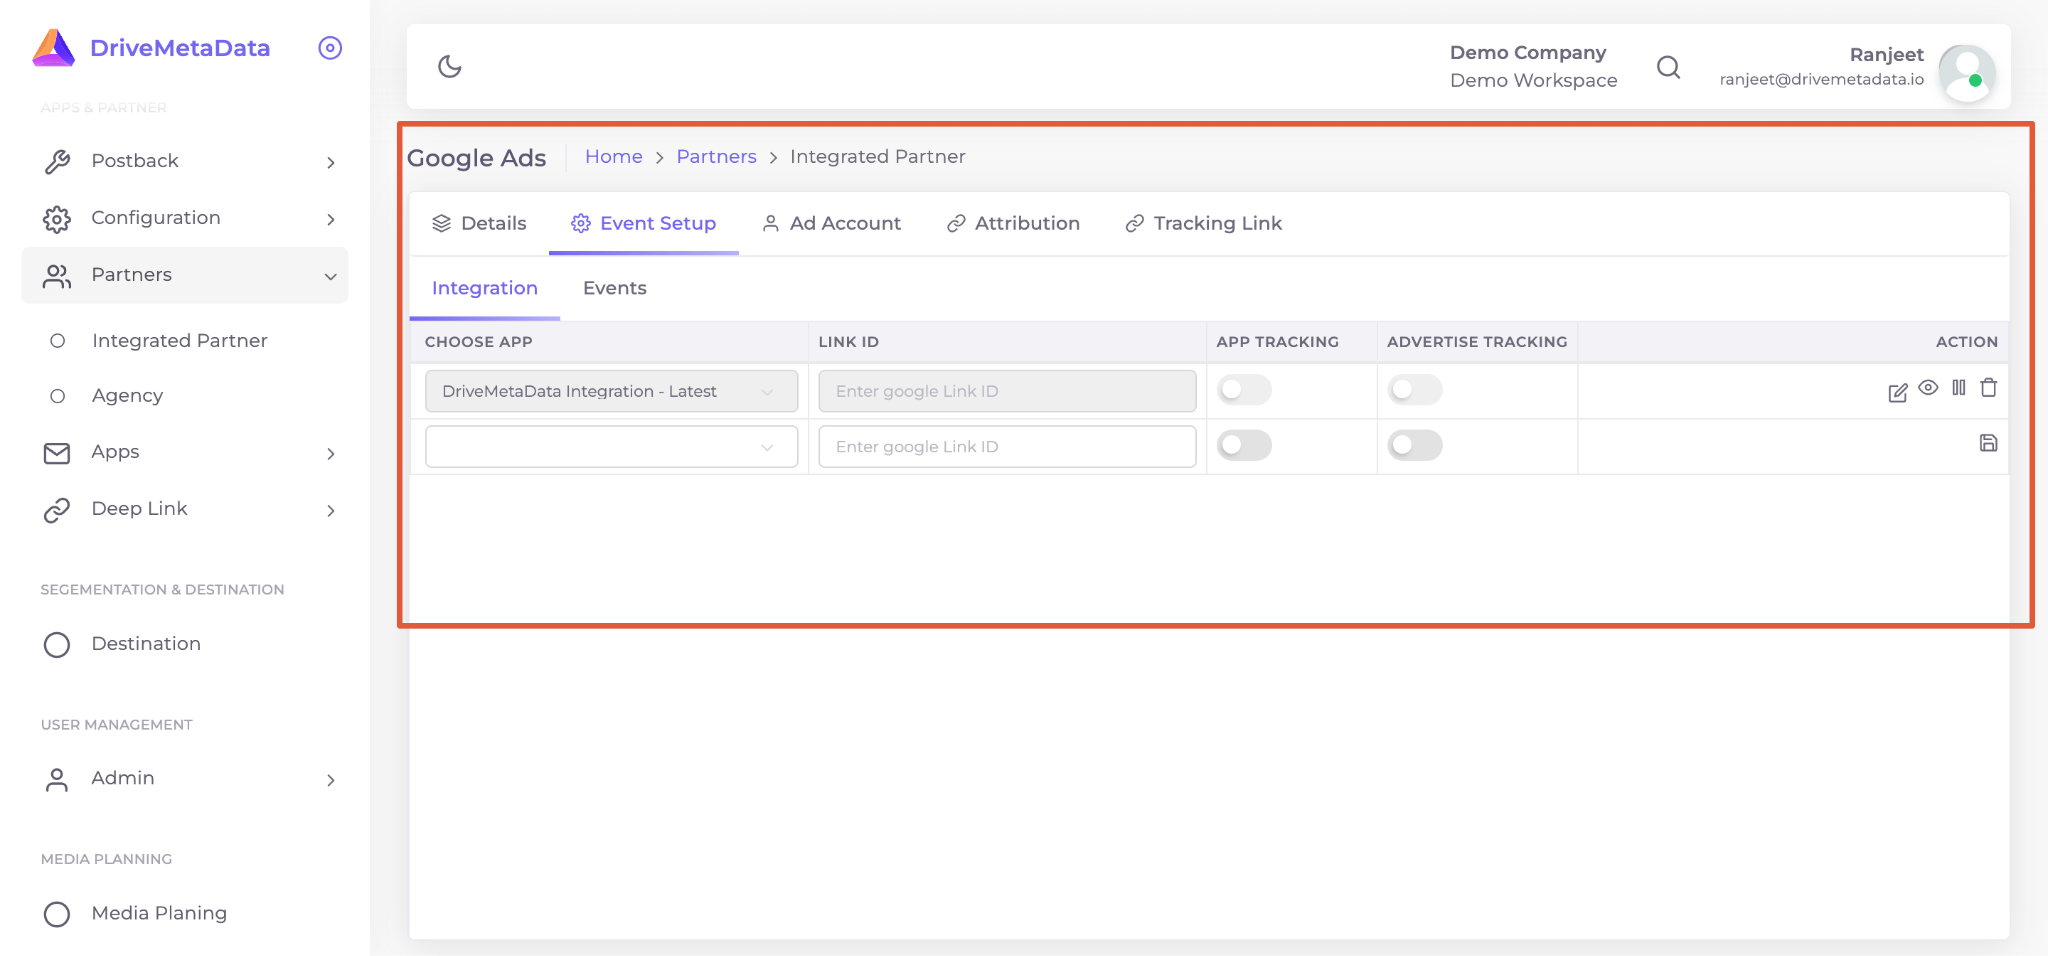Switch to the Events sub-tab
This screenshot has width=2048, height=956.
(x=615, y=288)
